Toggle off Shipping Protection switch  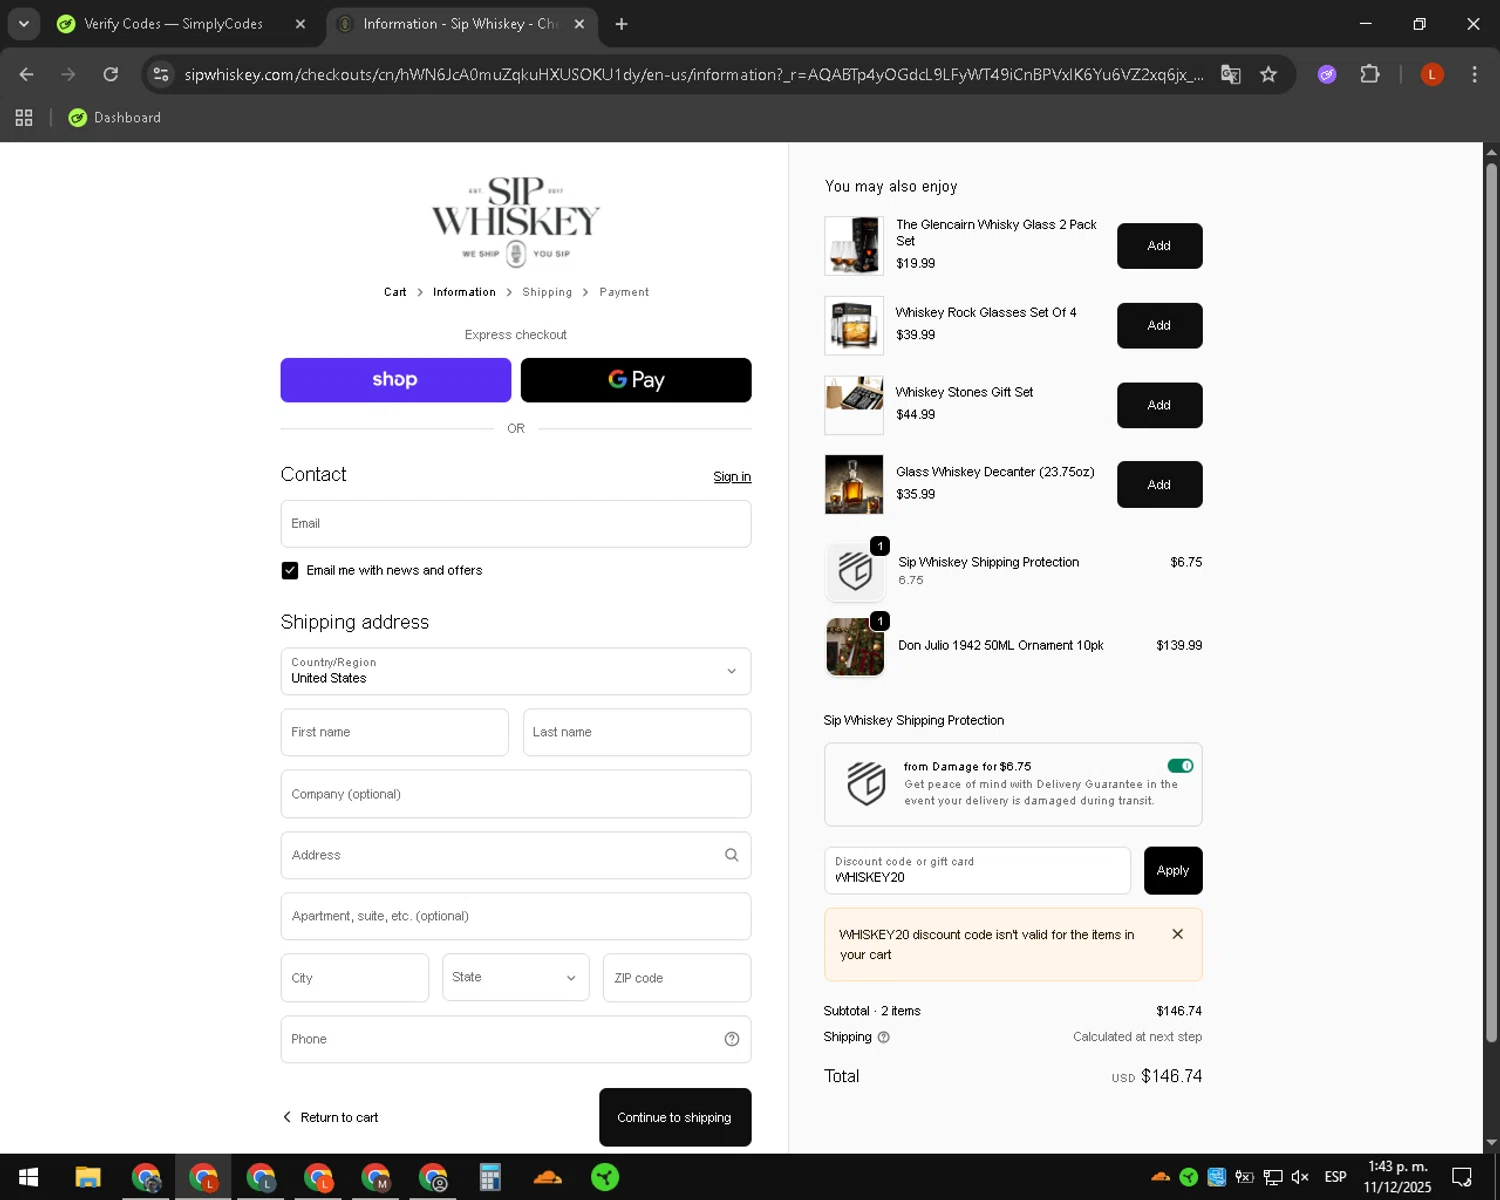click(x=1180, y=766)
